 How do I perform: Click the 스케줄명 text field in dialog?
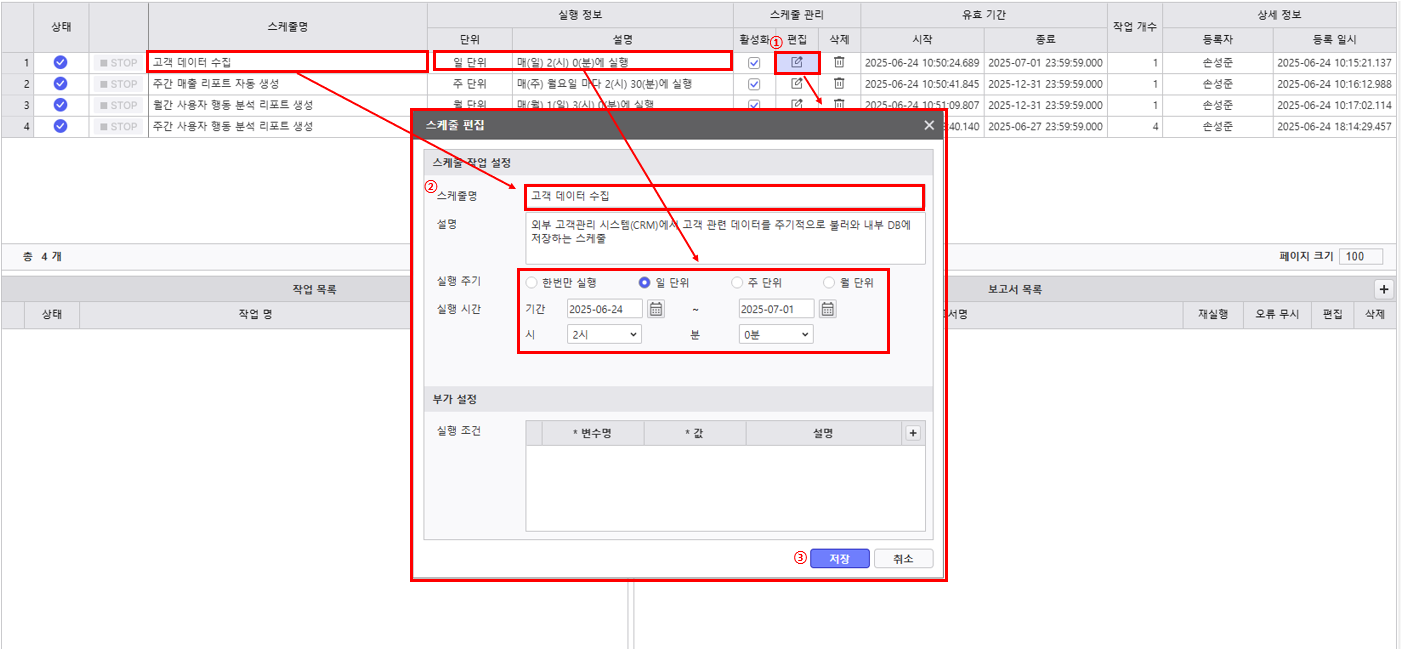pyautogui.click(x=724, y=197)
